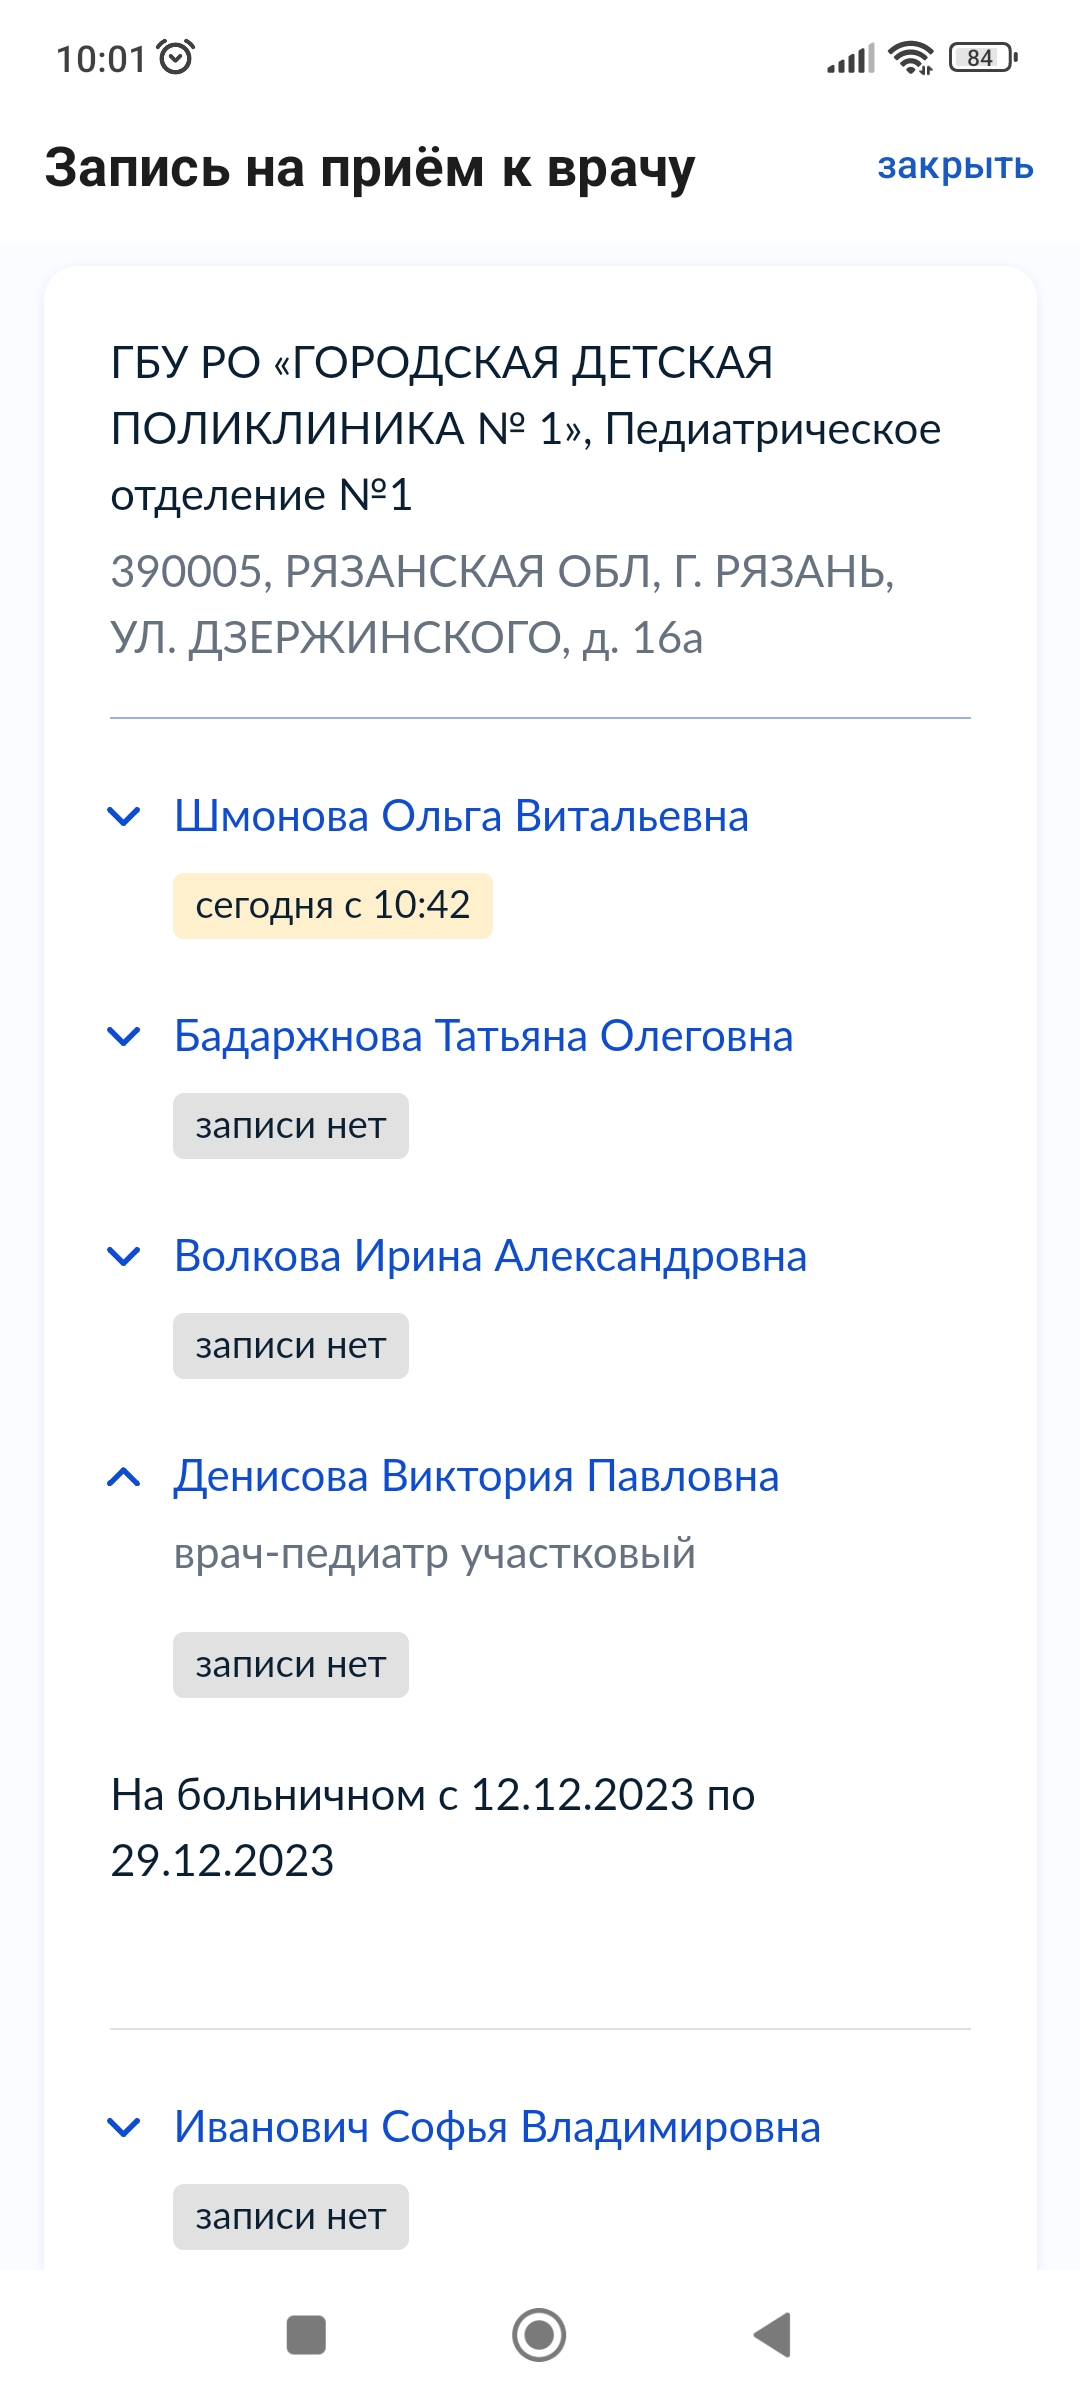Tap the Wi-Fi status icon
Image resolution: width=1080 pixels, height=2400 pixels.
point(911,58)
